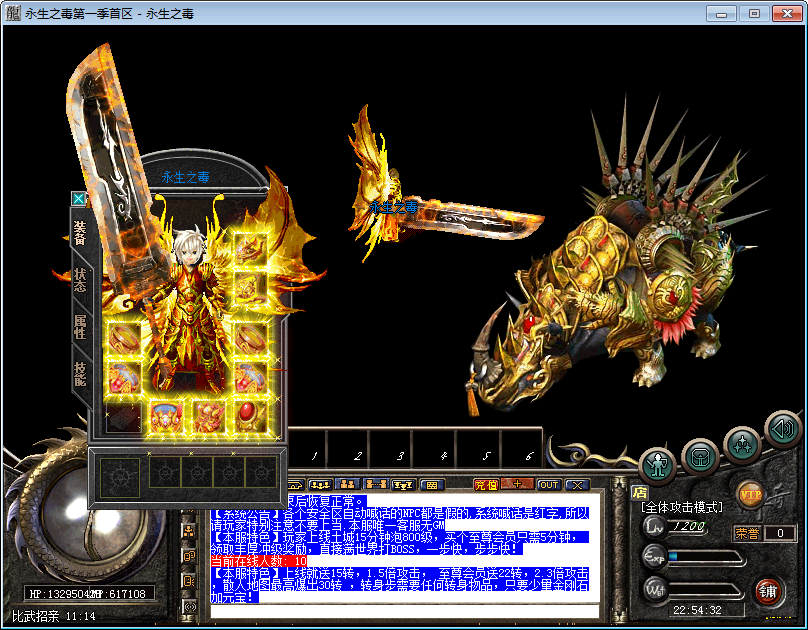808x630 pixels.
Task: Click the honor value 0 field
Action: pos(780,533)
